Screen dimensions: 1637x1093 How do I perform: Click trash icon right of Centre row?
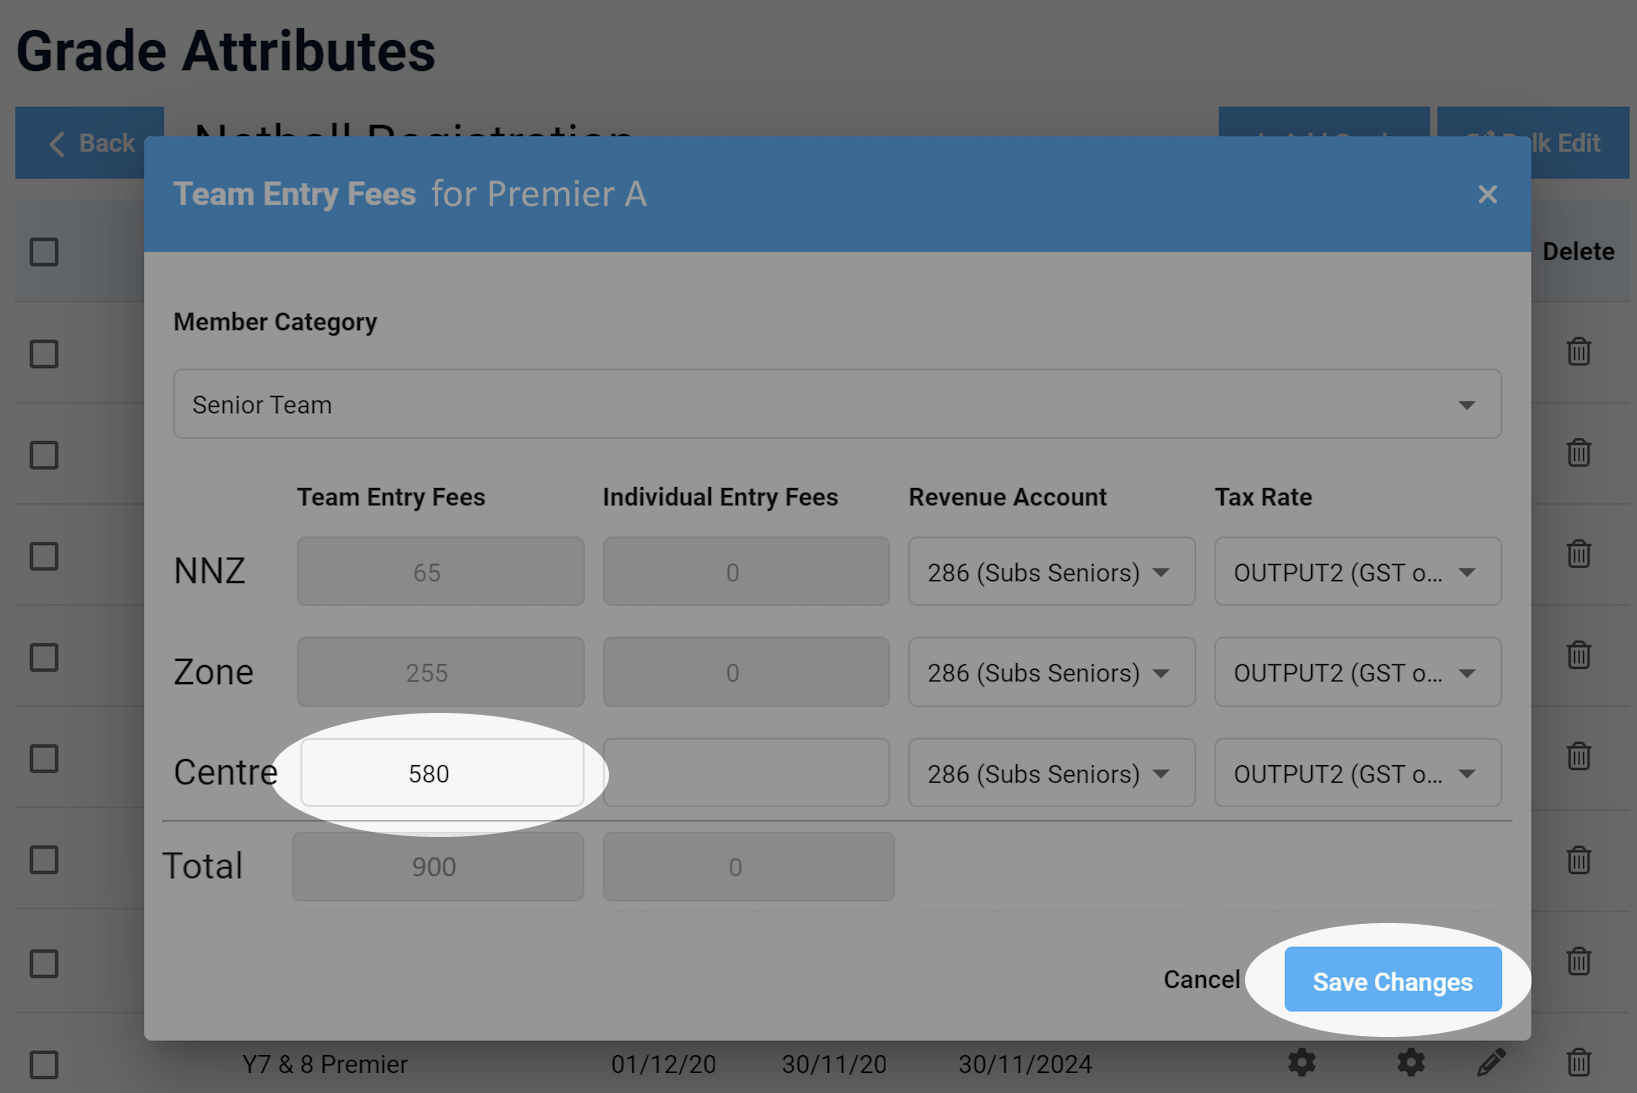[1579, 756]
